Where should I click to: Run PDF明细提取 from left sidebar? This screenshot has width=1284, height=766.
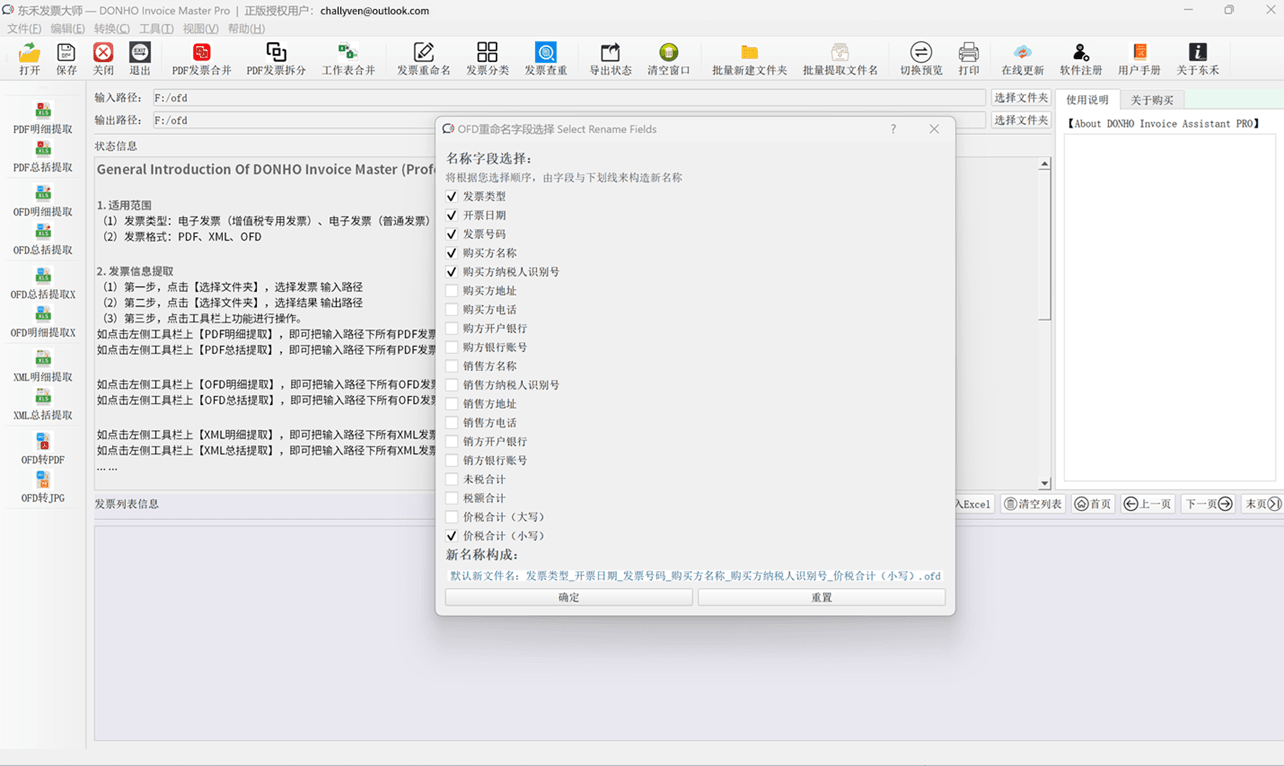43,118
